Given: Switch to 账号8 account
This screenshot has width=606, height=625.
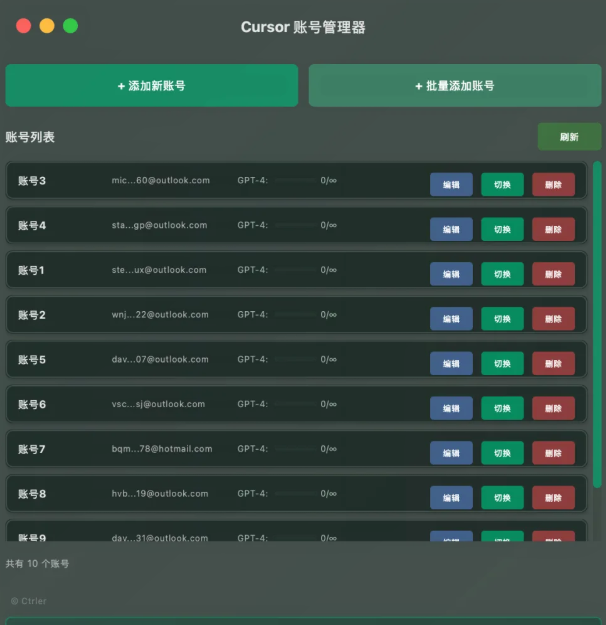Looking at the screenshot, I should tap(502, 497).
